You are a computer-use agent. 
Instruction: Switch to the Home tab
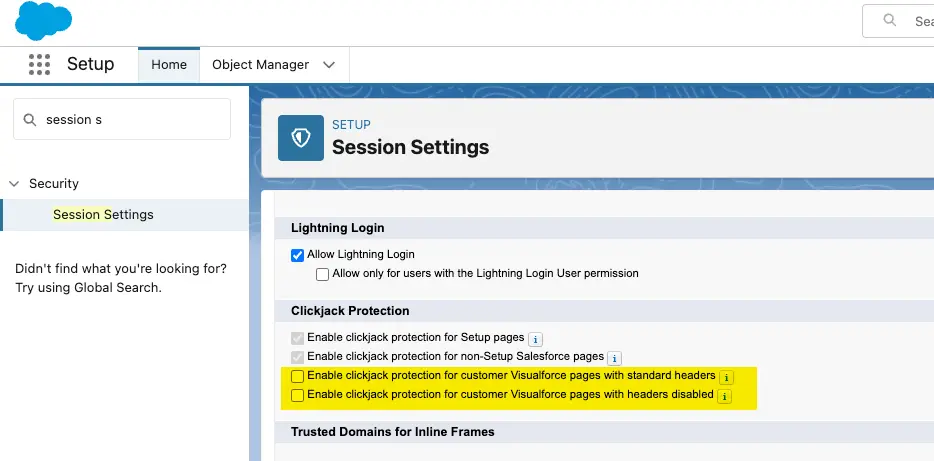coord(169,65)
